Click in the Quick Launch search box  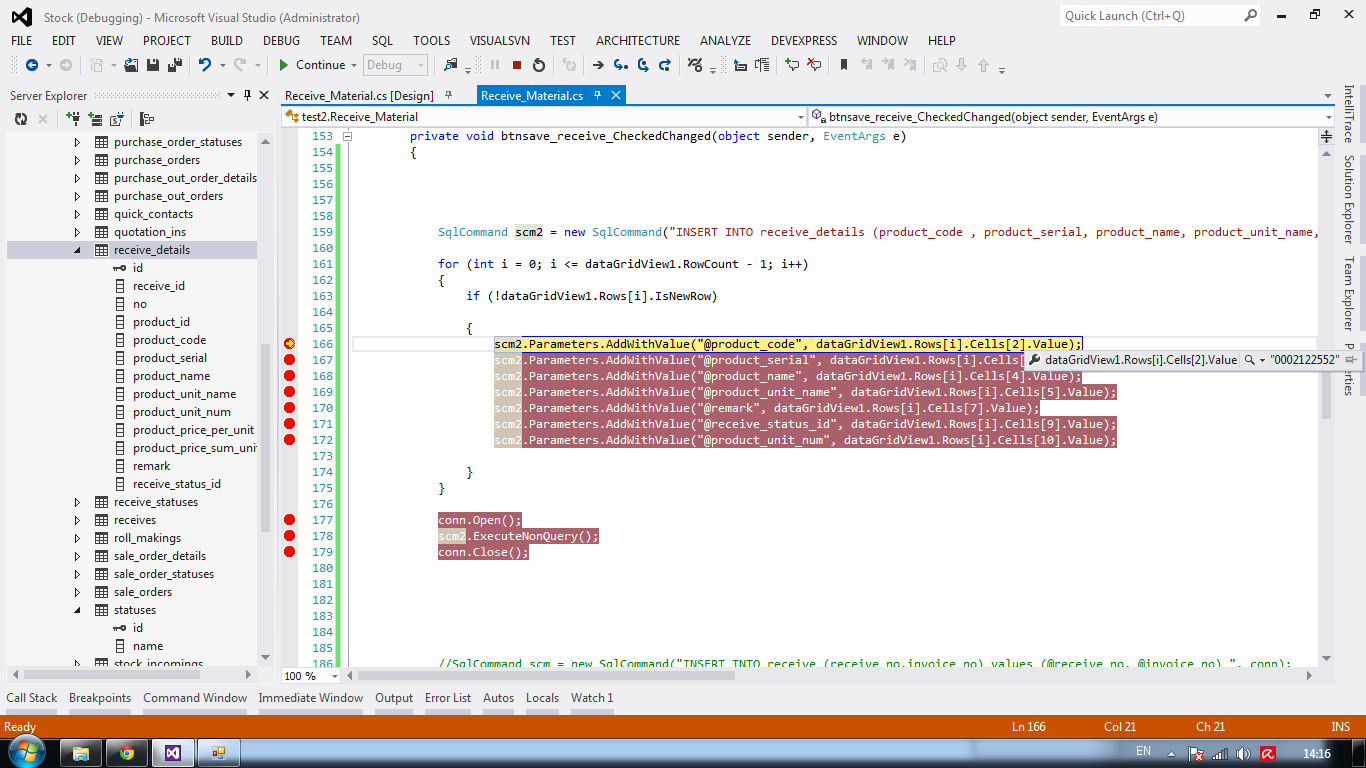tap(1150, 16)
